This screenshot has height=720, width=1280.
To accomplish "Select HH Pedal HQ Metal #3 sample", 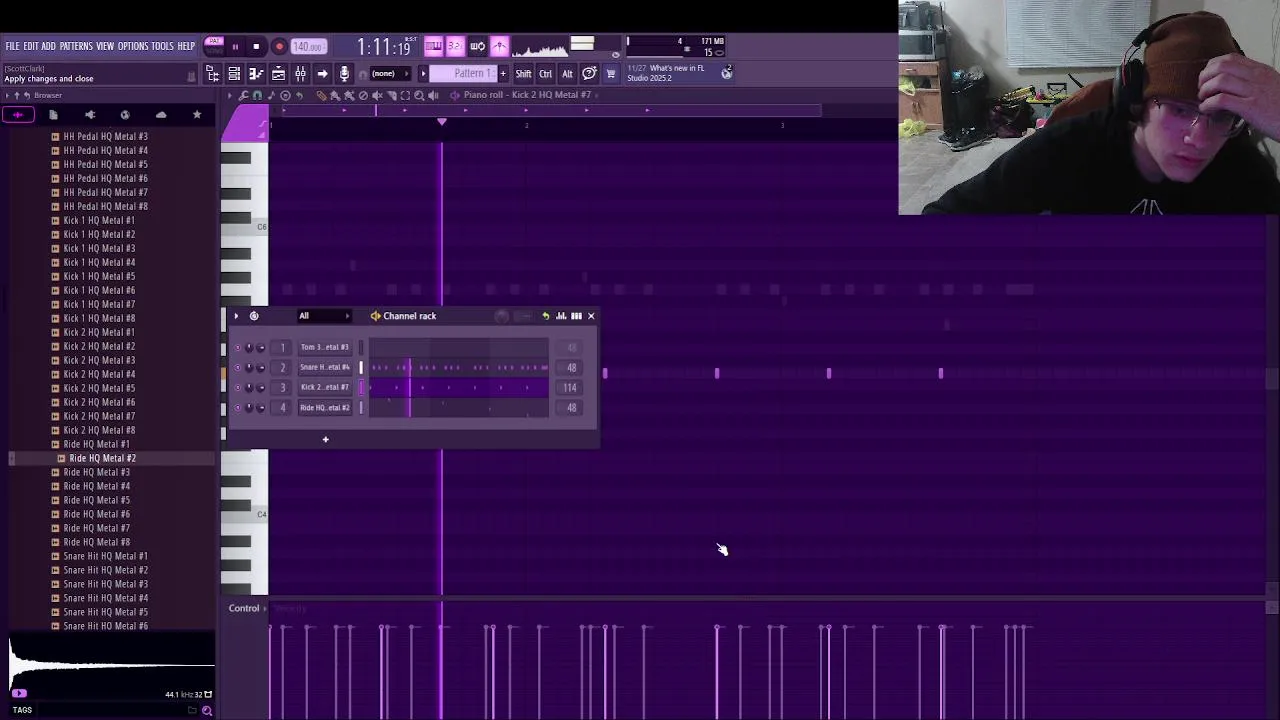I will tap(105, 136).
